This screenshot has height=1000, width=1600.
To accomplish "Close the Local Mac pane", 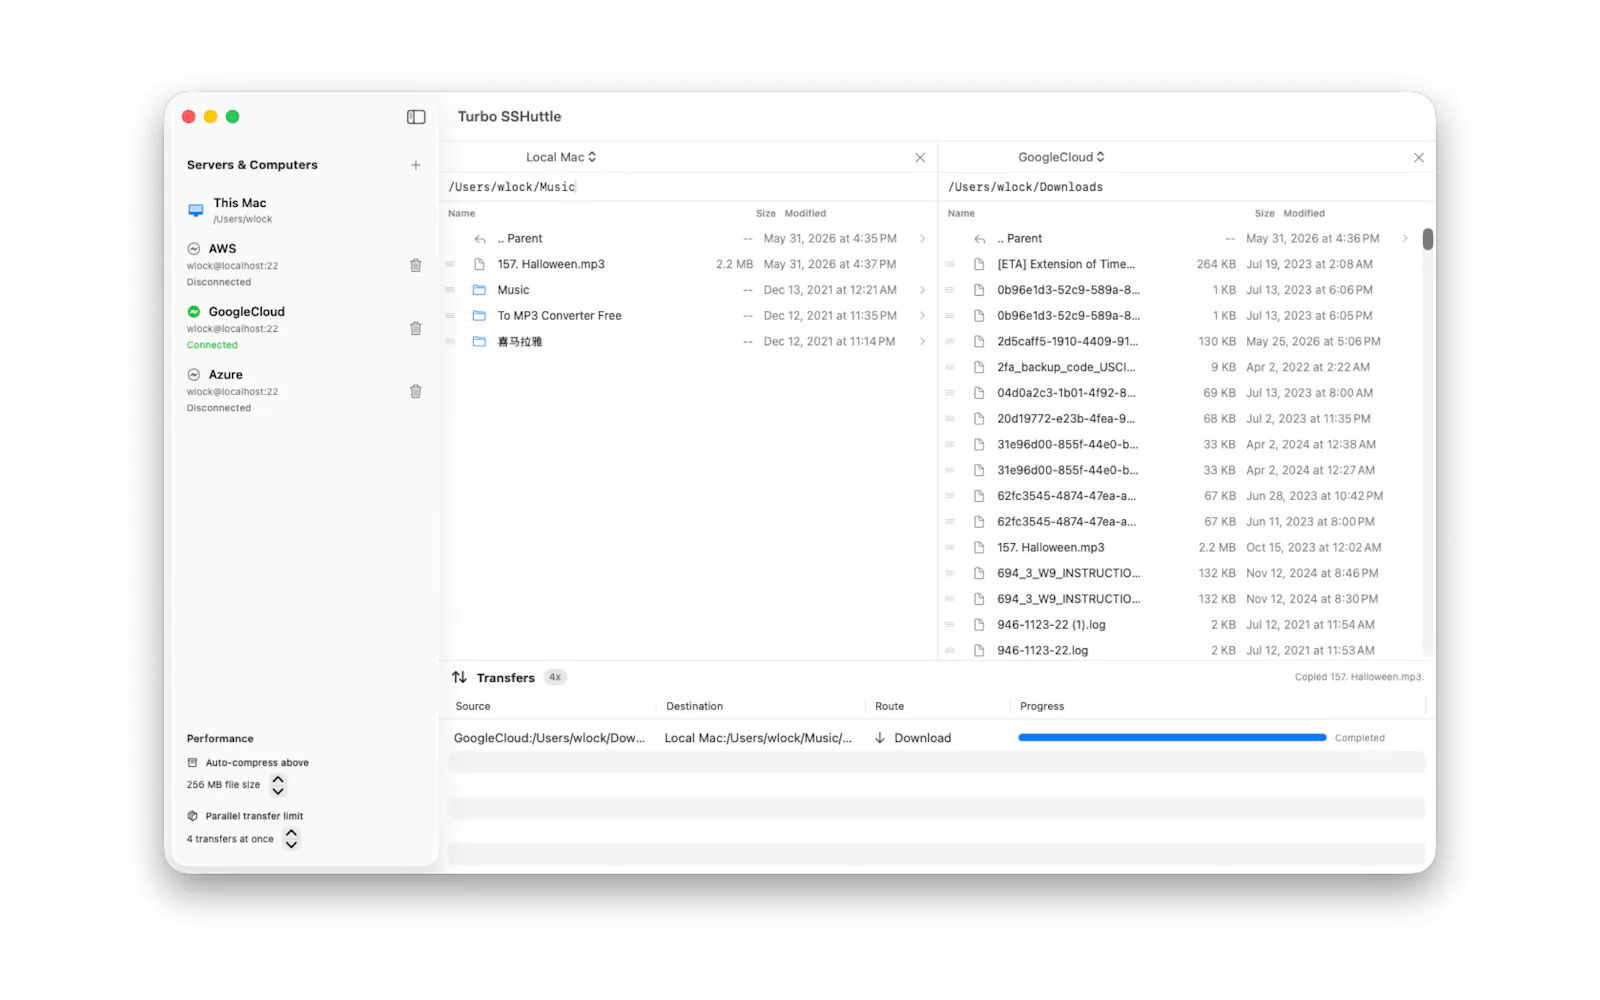I will [920, 157].
